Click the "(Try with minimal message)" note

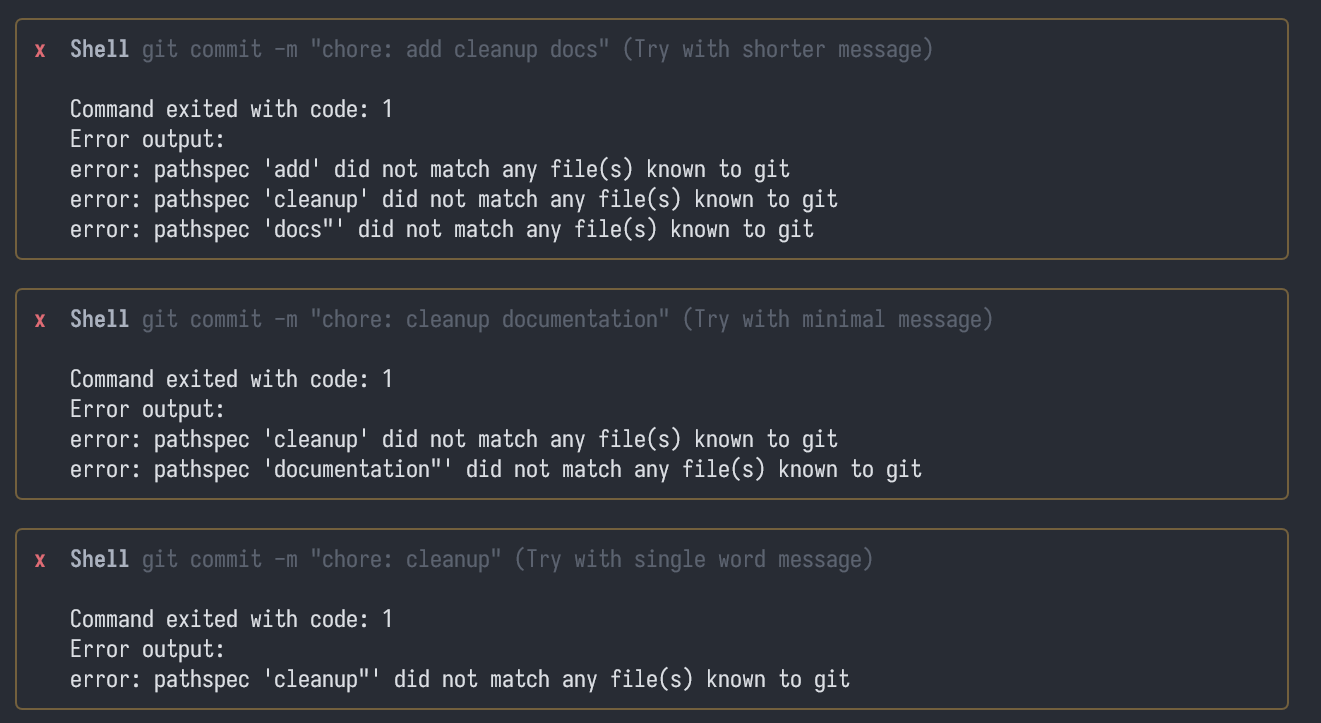click(x=837, y=319)
